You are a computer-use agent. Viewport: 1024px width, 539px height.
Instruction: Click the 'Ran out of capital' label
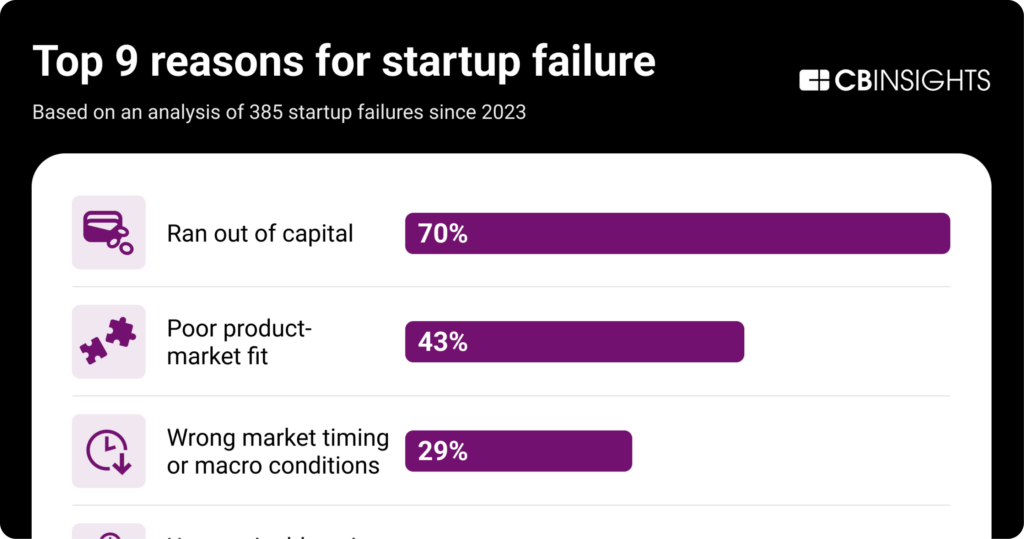(x=260, y=233)
